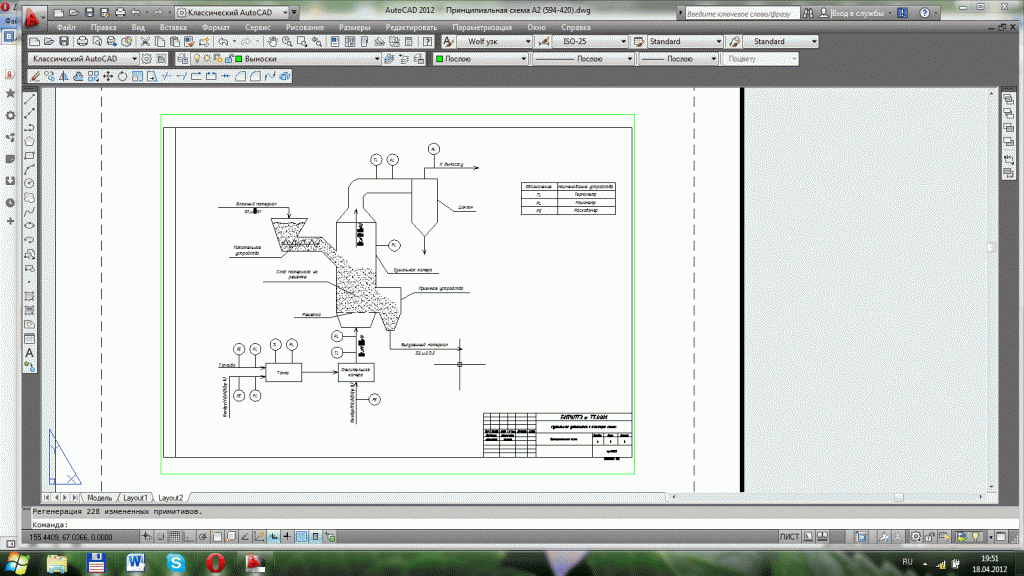This screenshot has width=1024, height=576.
Task: Select the Polygon drawing tool
Action: click(x=29, y=141)
